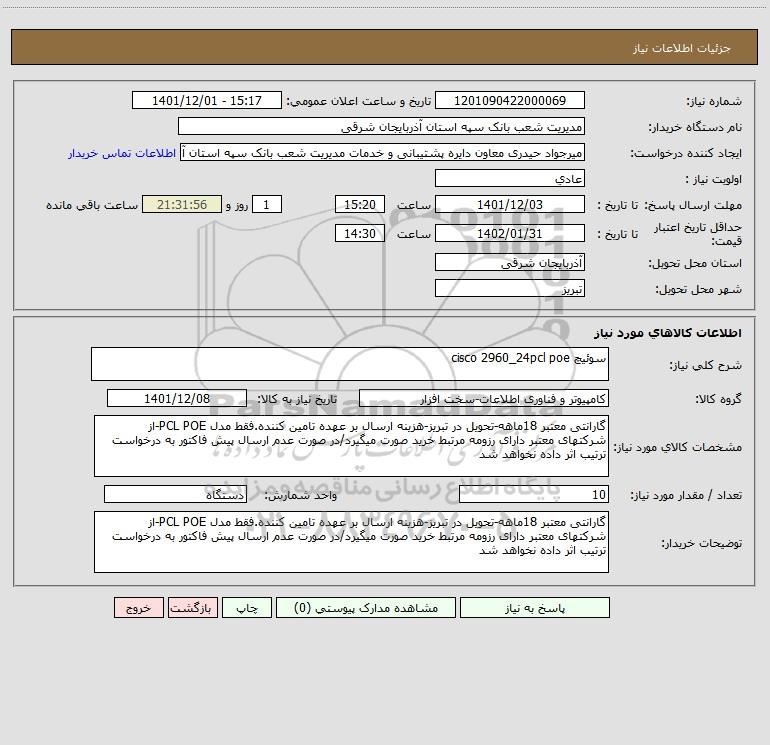770x745 pixels.
Task: Click the بازگشت back button
Action: tap(192, 607)
